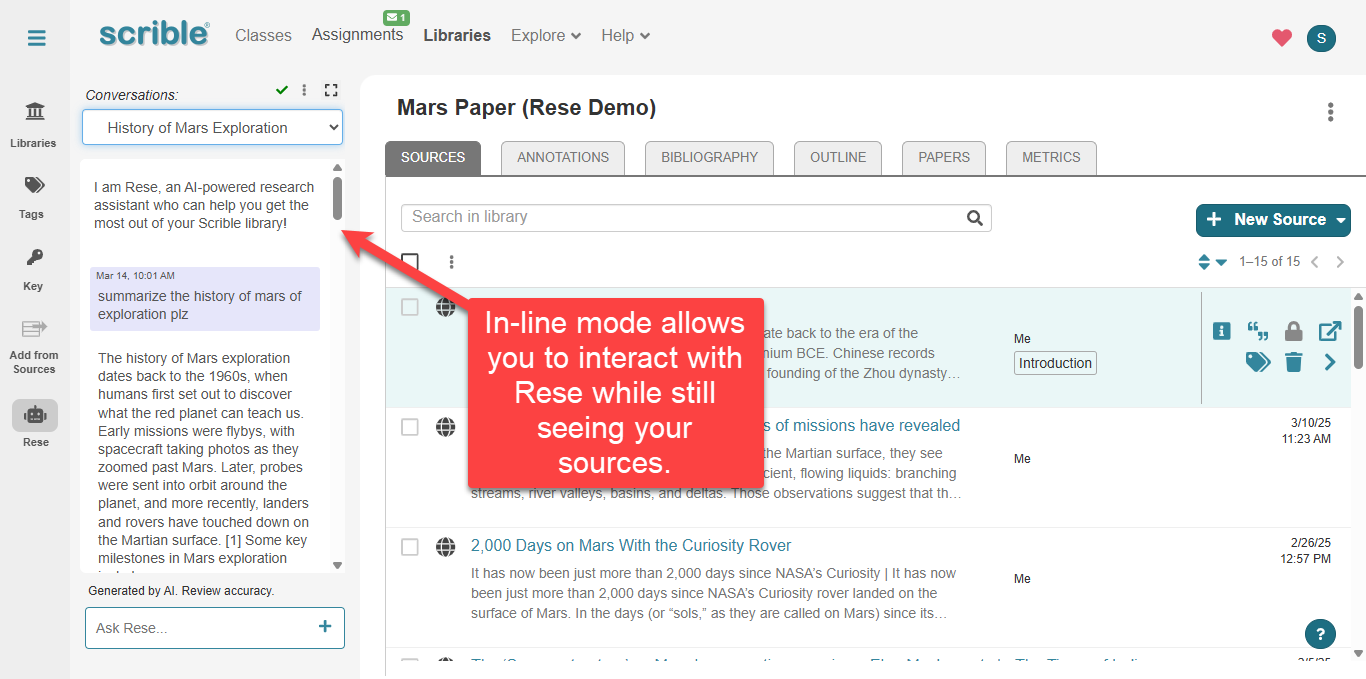This screenshot has height=679, width=1366.
Task: Open Key in the left sidebar
Action: pos(34,269)
